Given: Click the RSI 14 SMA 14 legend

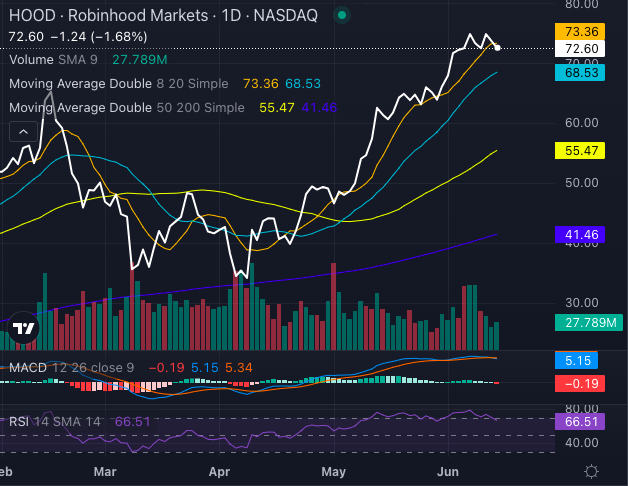Looking at the screenshot, I should [55, 421].
